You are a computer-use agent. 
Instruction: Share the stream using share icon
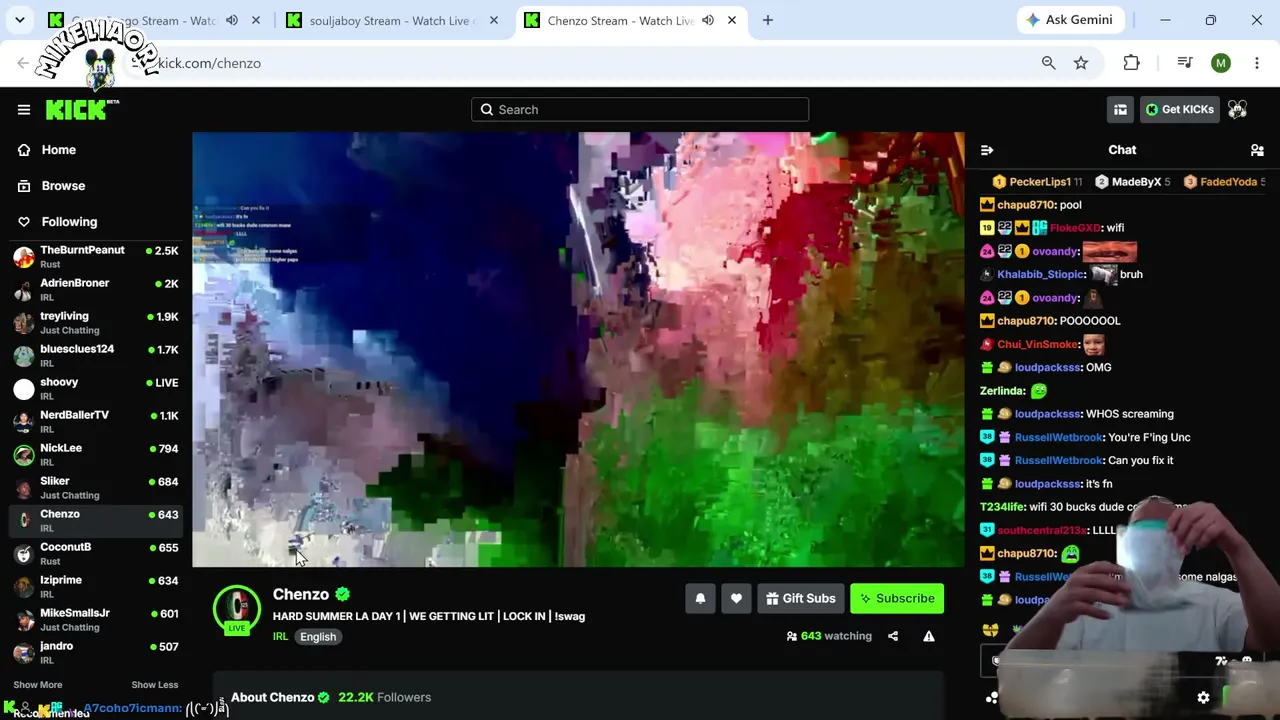[893, 636]
